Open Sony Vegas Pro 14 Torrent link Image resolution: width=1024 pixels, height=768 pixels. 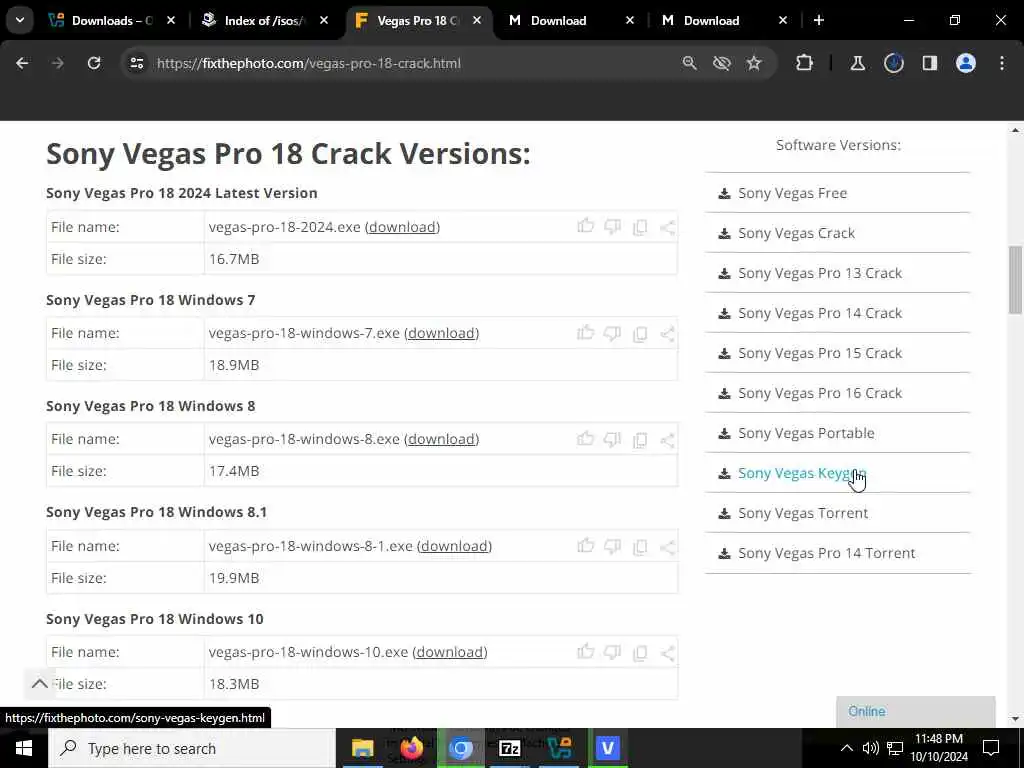click(826, 553)
